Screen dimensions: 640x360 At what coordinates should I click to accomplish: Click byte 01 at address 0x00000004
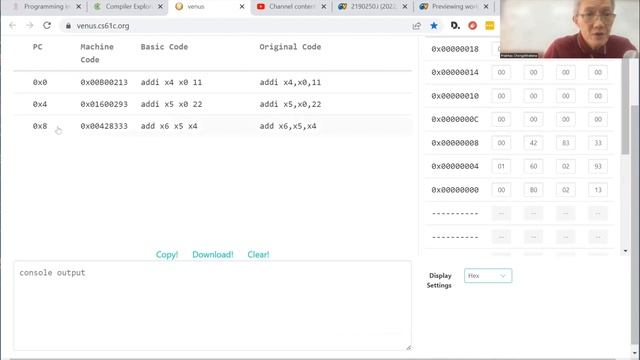click(501, 166)
